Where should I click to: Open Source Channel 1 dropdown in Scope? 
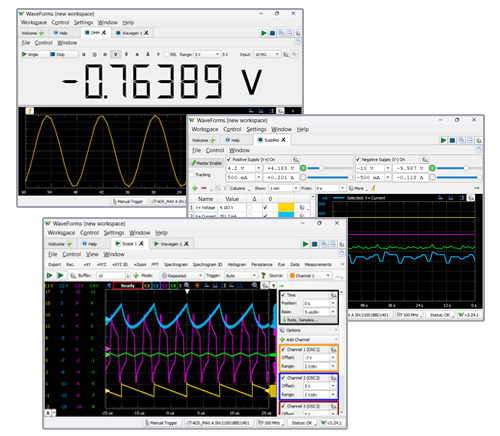pyautogui.click(x=310, y=276)
